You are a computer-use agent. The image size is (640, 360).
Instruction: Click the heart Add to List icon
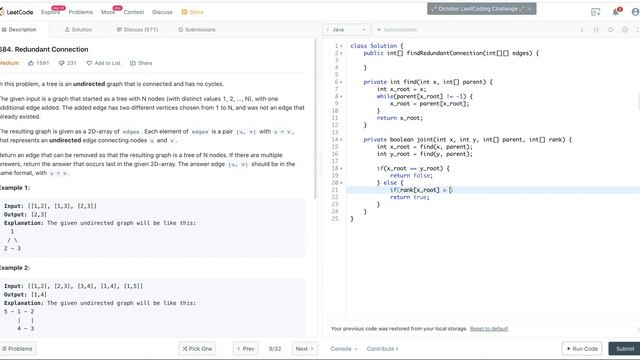click(89, 63)
